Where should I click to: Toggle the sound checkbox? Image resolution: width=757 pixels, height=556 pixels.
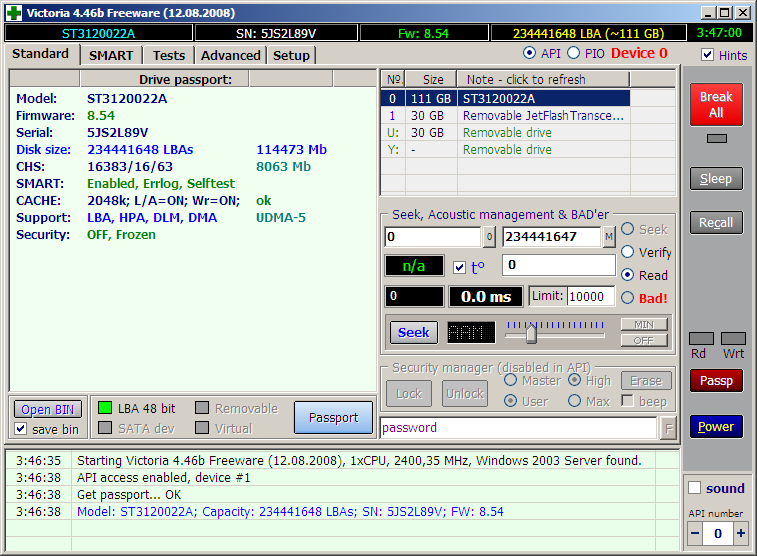click(x=694, y=487)
